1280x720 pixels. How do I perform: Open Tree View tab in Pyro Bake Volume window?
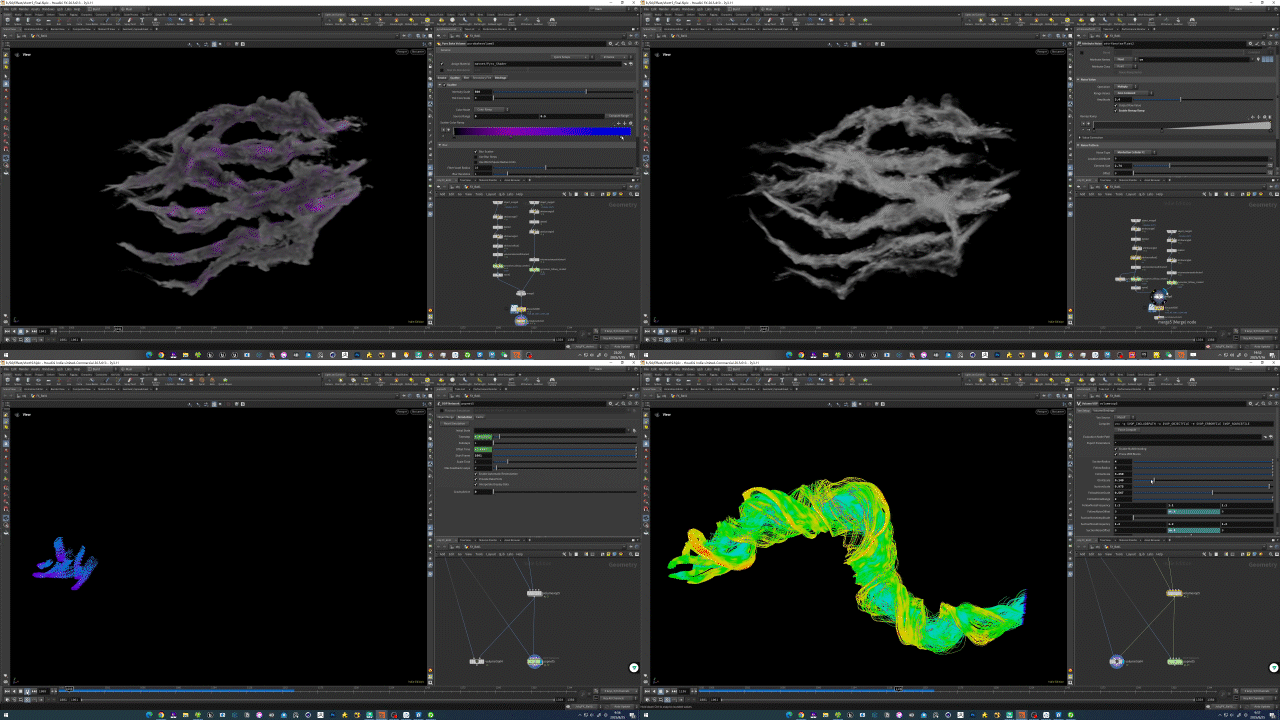click(x=465, y=179)
